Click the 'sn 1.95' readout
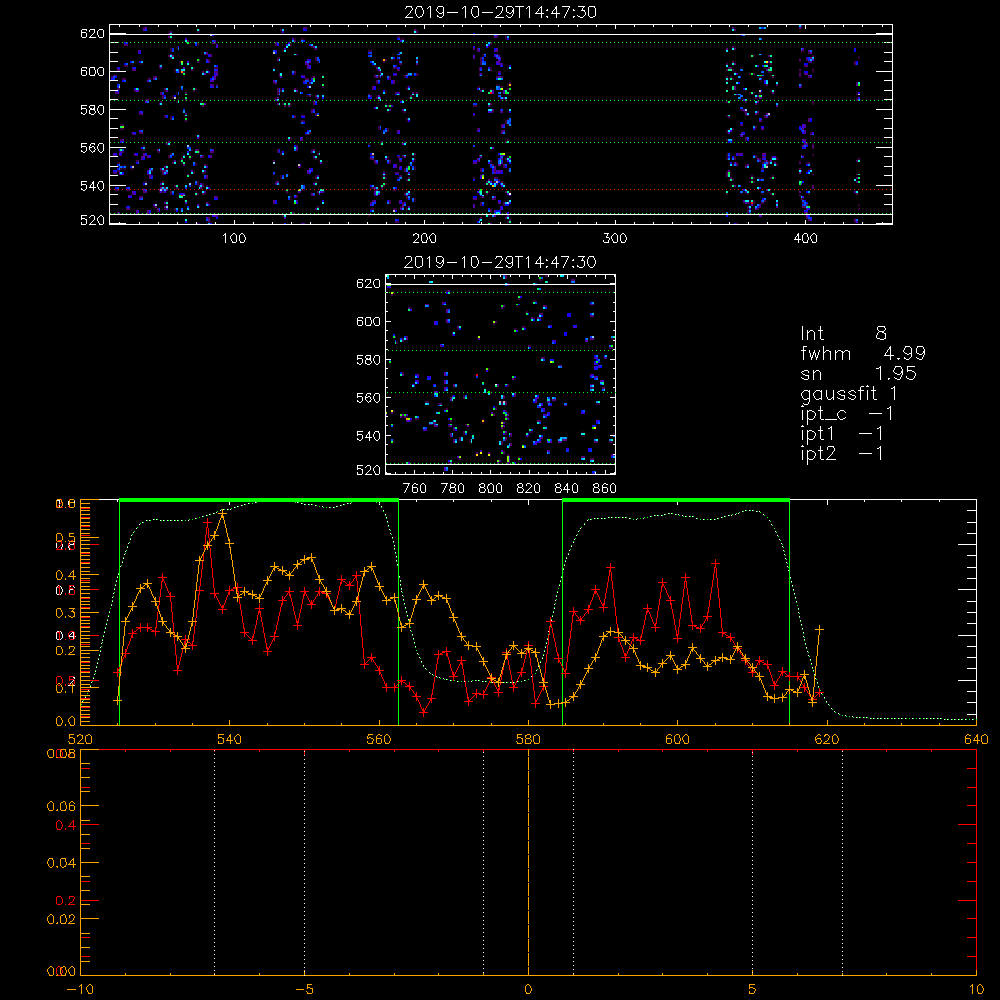This screenshot has width=1000, height=1000. [858, 374]
